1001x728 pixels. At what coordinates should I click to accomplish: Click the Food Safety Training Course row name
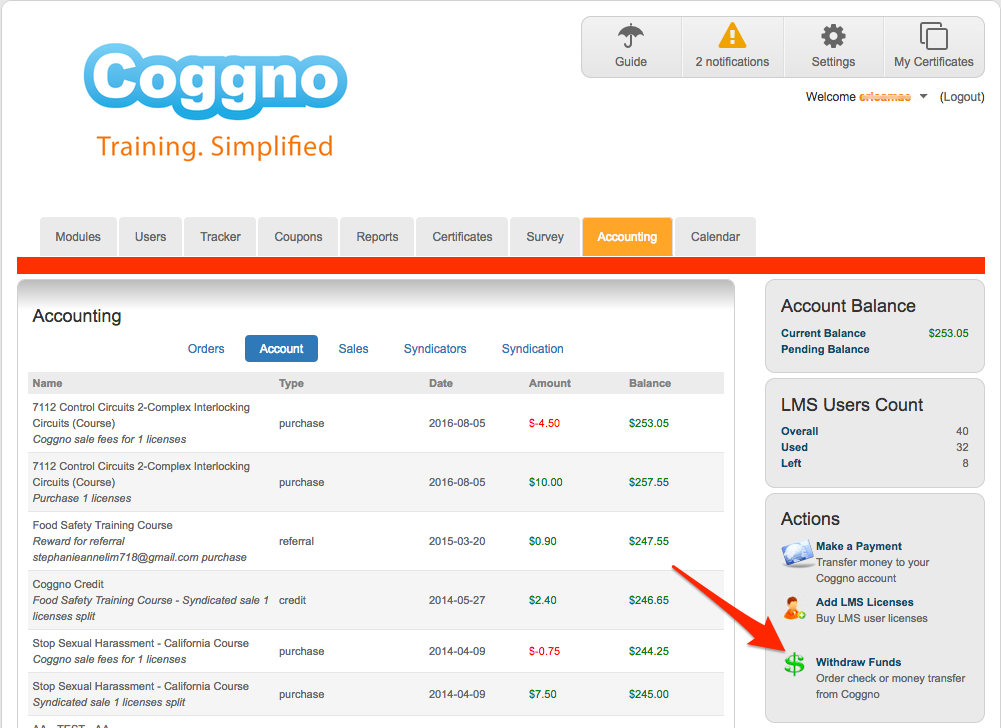(102, 525)
